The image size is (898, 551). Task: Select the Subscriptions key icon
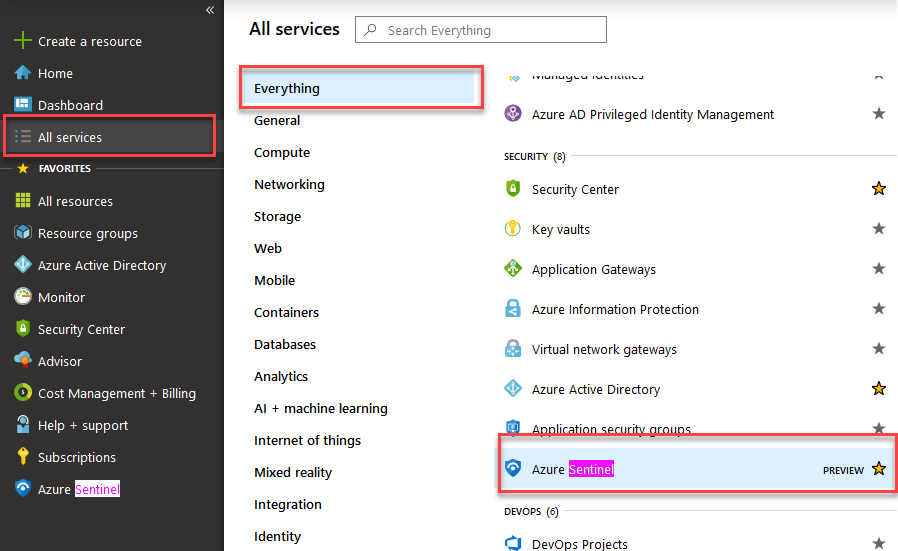click(x=23, y=457)
